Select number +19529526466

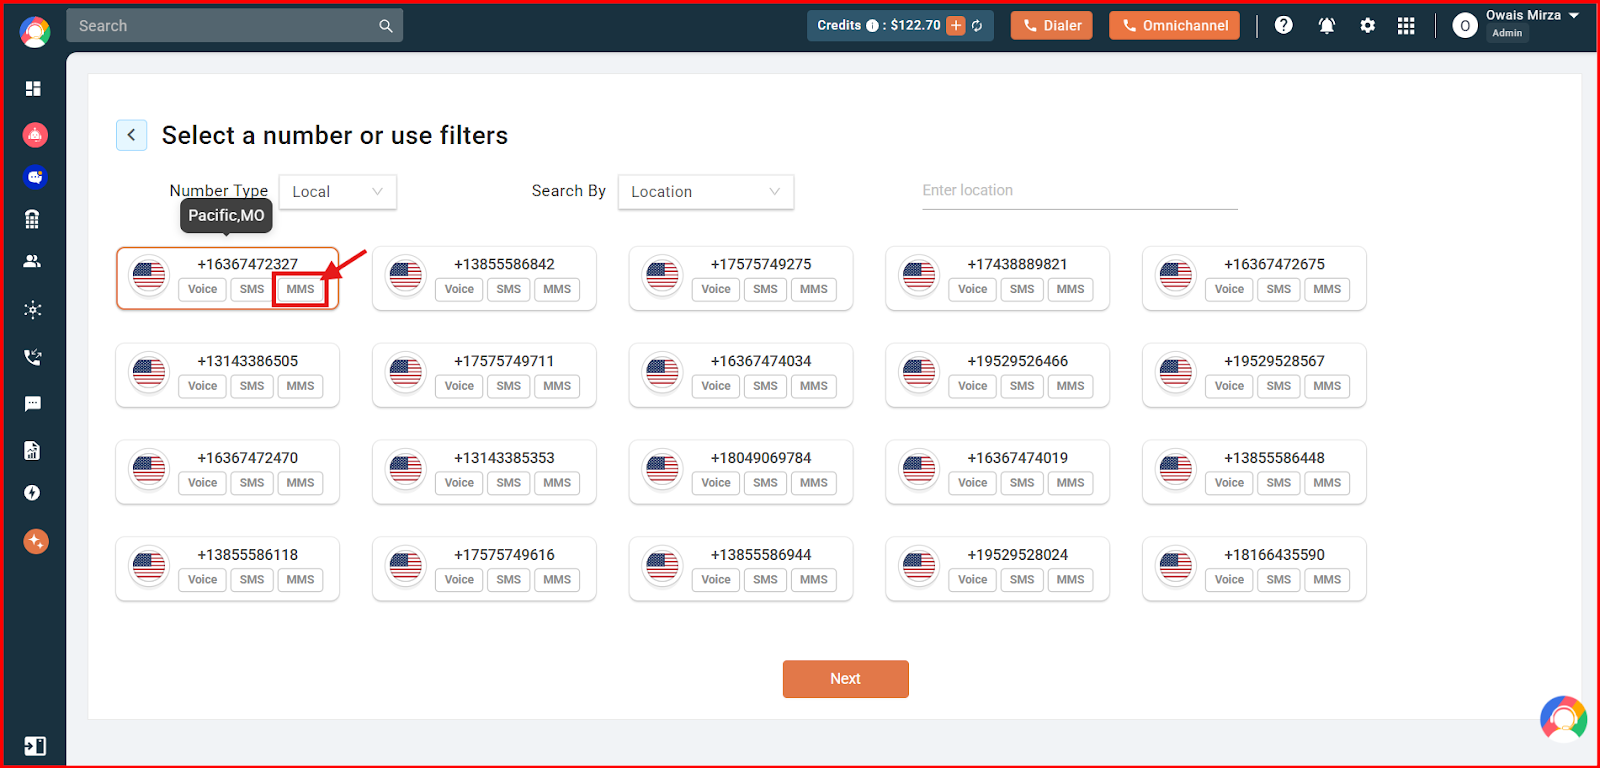point(998,375)
